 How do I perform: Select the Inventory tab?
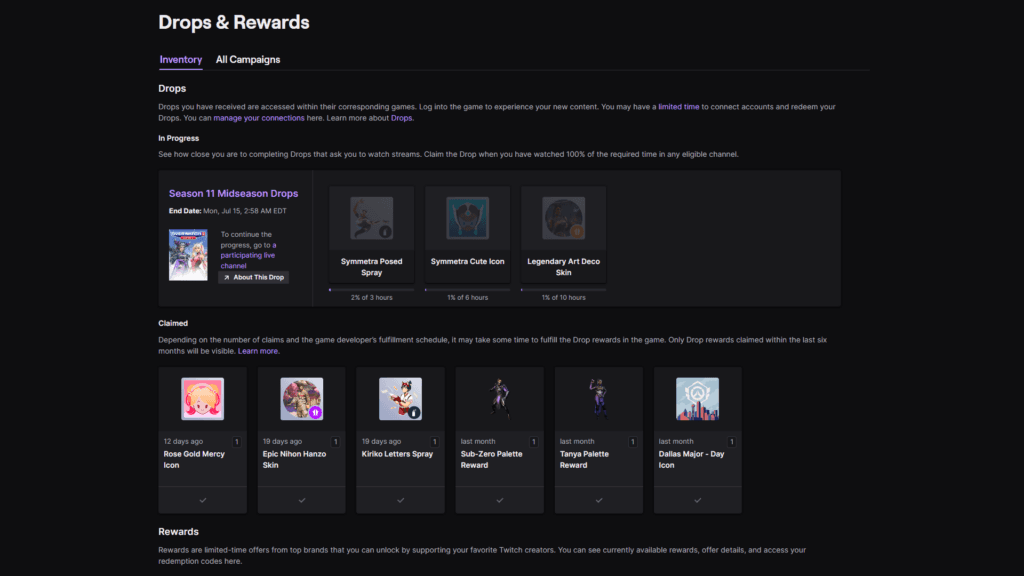tap(181, 60)
